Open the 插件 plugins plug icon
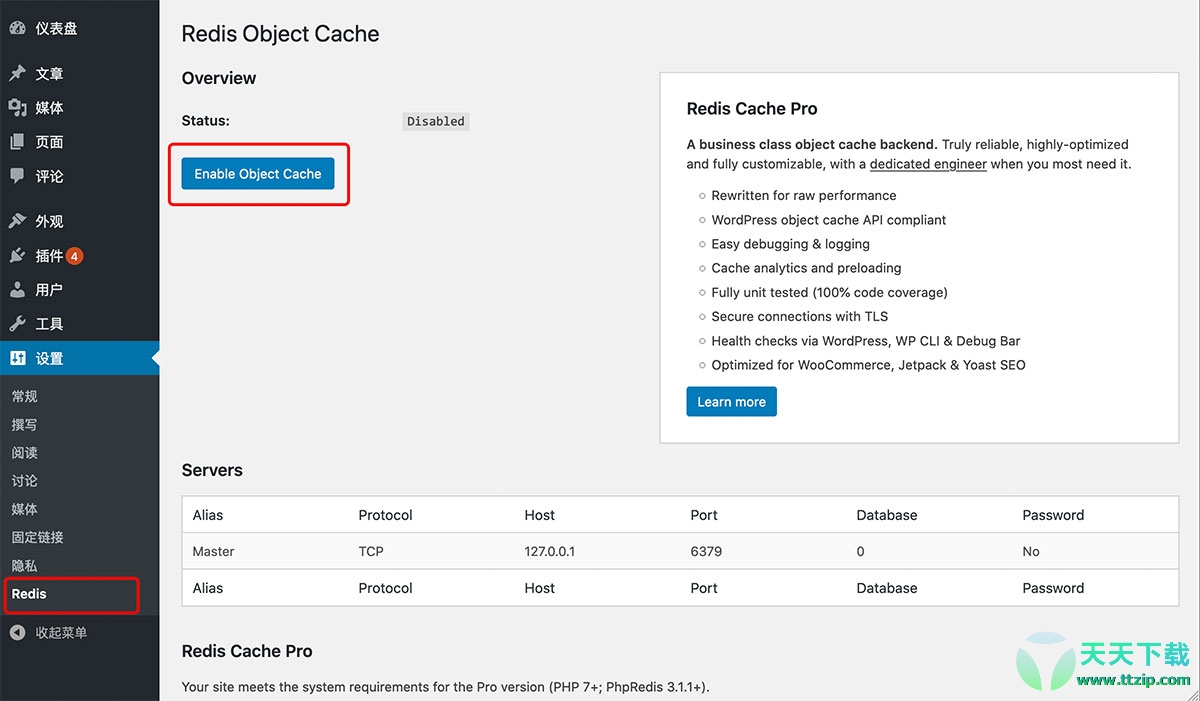1200x701 pixels. (x=17, y=256)
